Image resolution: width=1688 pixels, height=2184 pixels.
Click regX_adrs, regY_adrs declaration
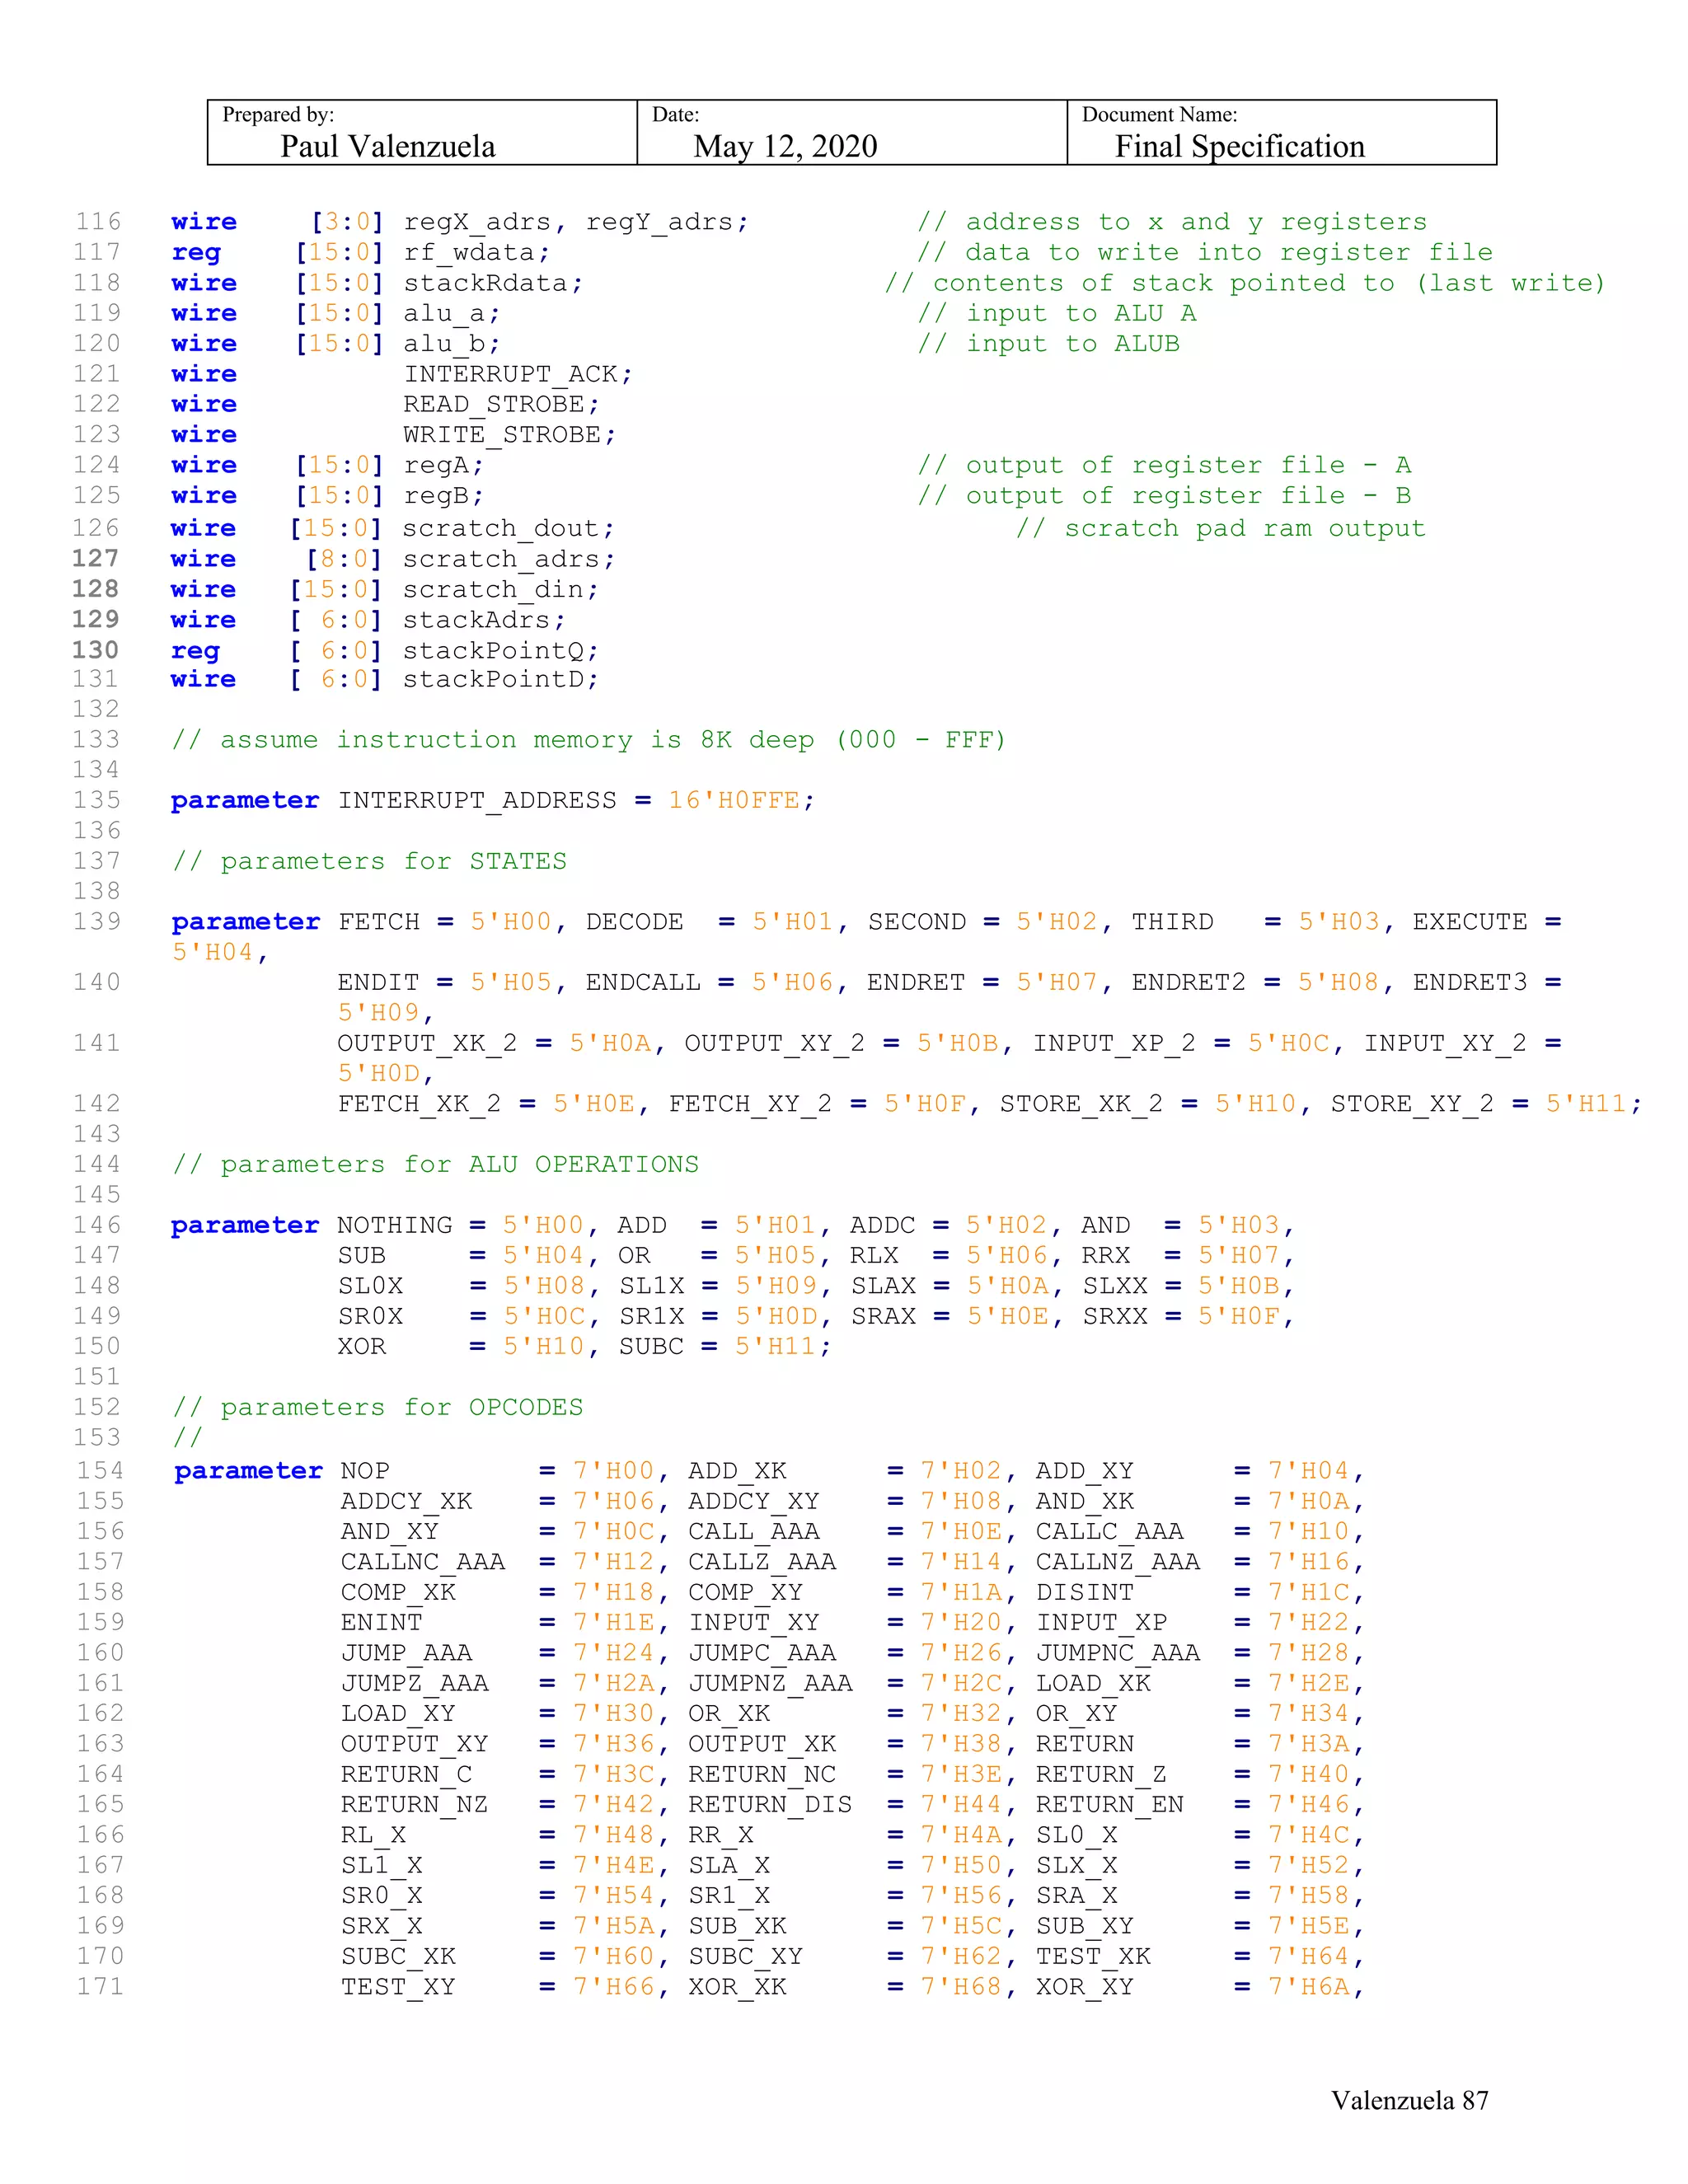576,222
